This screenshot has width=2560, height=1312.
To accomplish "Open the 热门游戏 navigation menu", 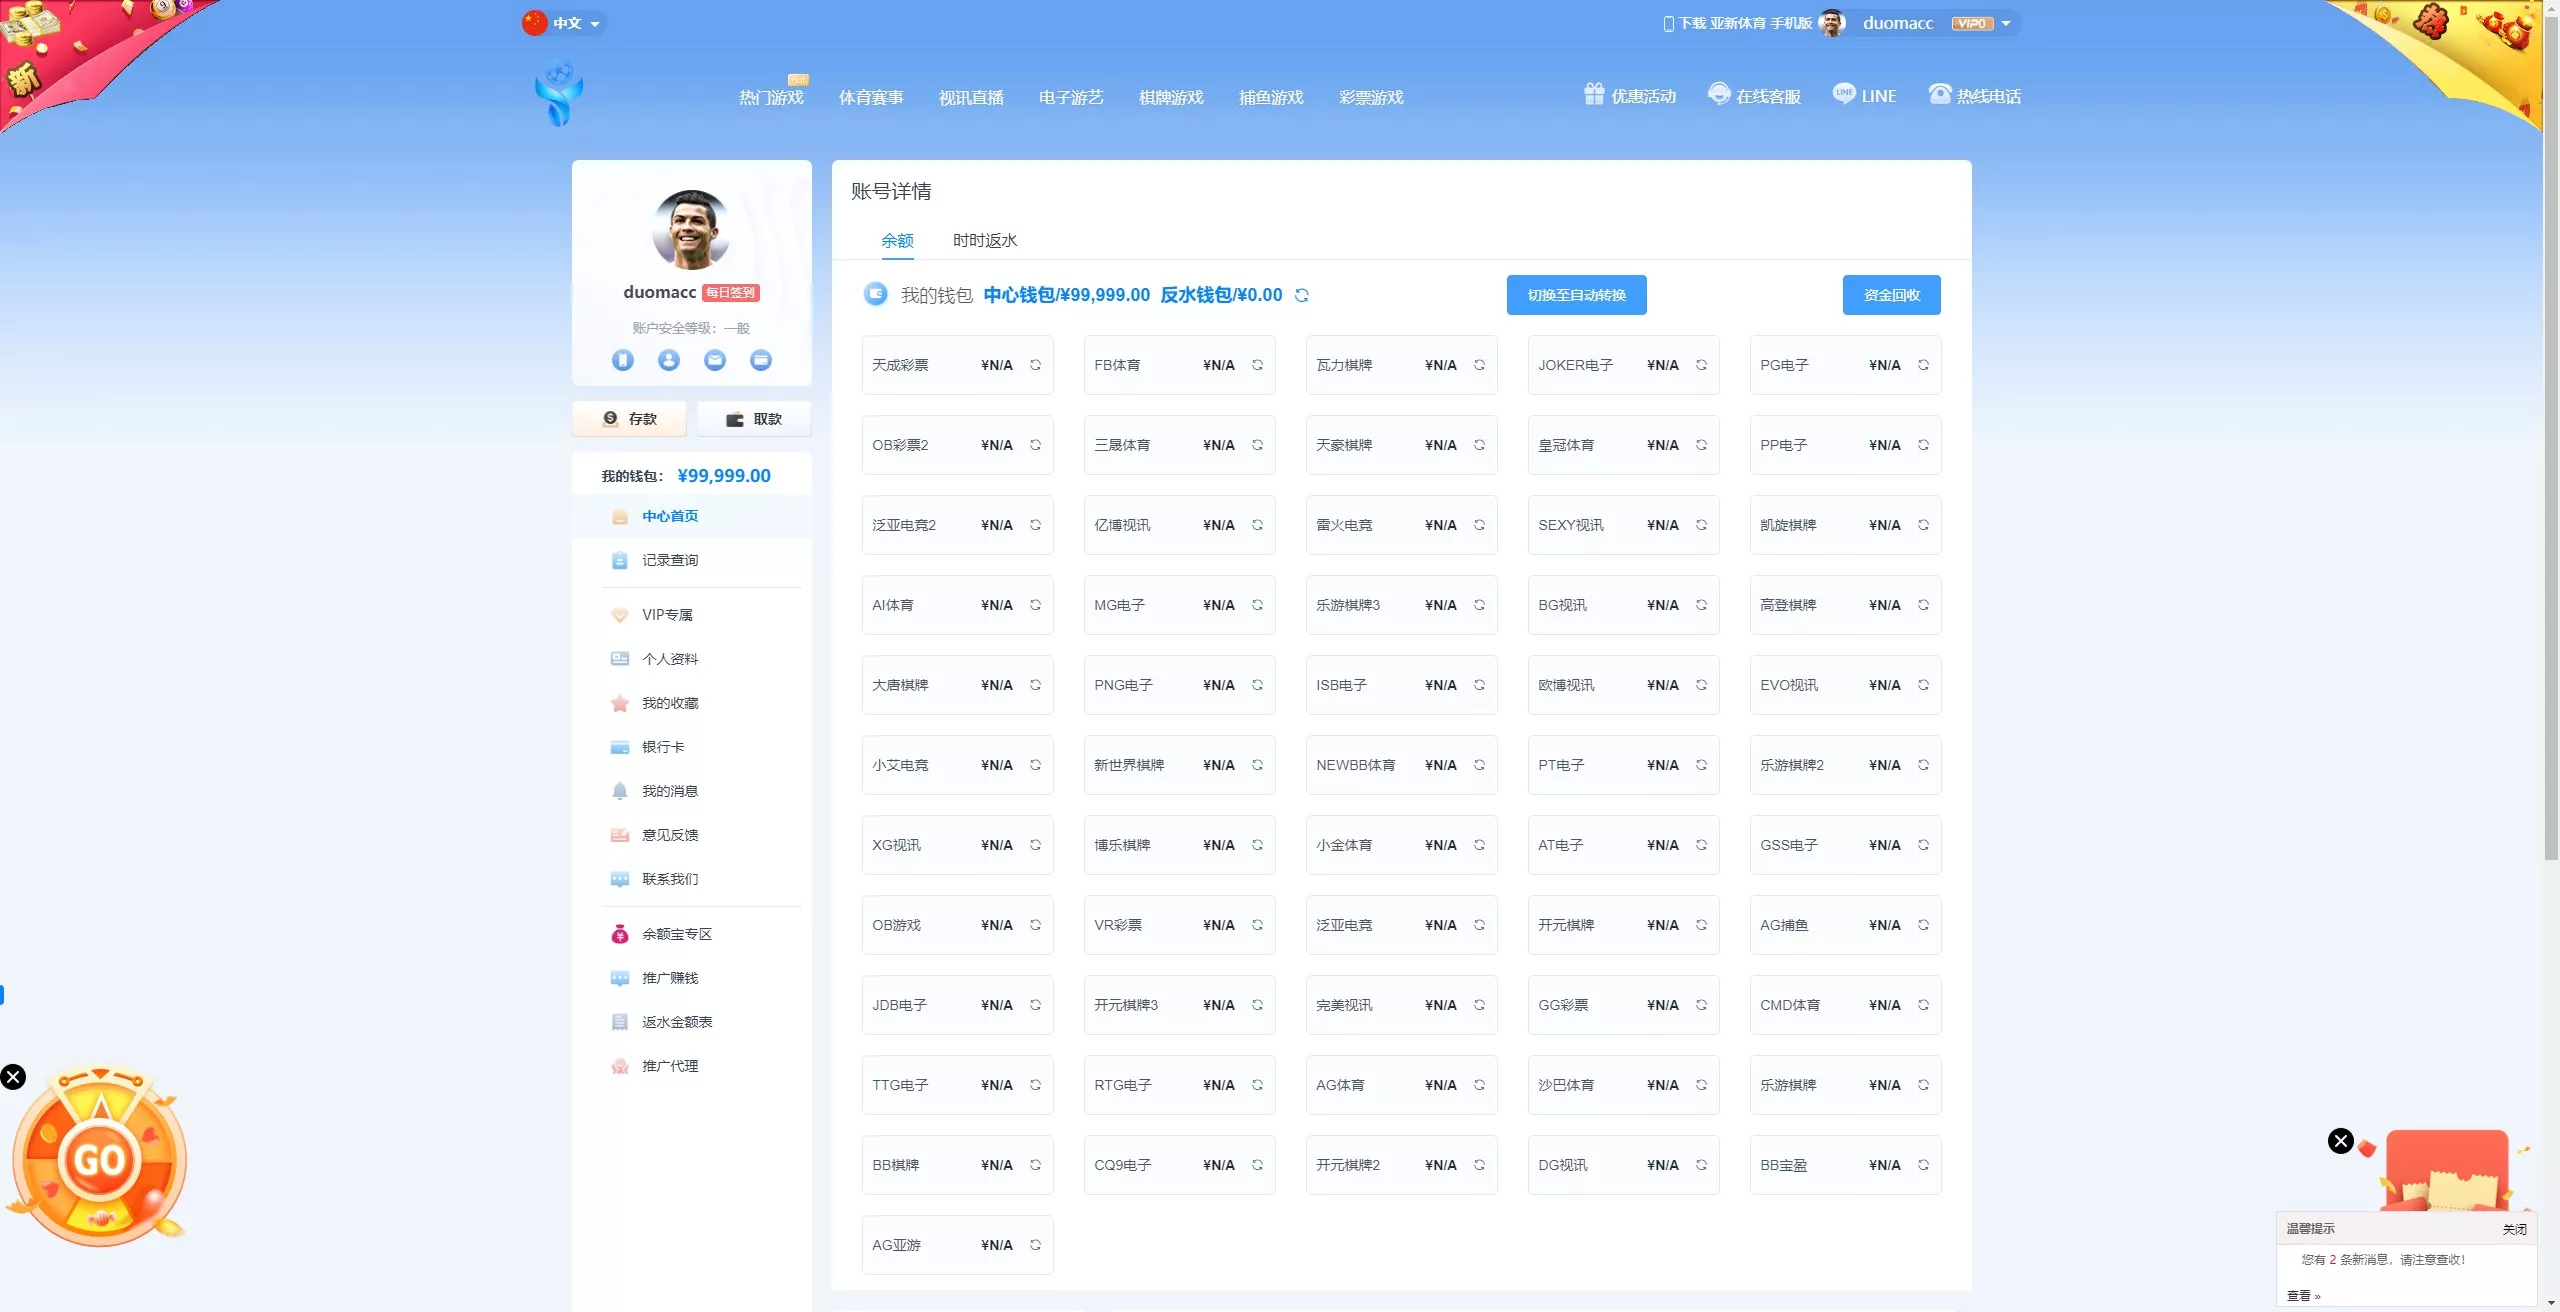I will coord(771,97).
